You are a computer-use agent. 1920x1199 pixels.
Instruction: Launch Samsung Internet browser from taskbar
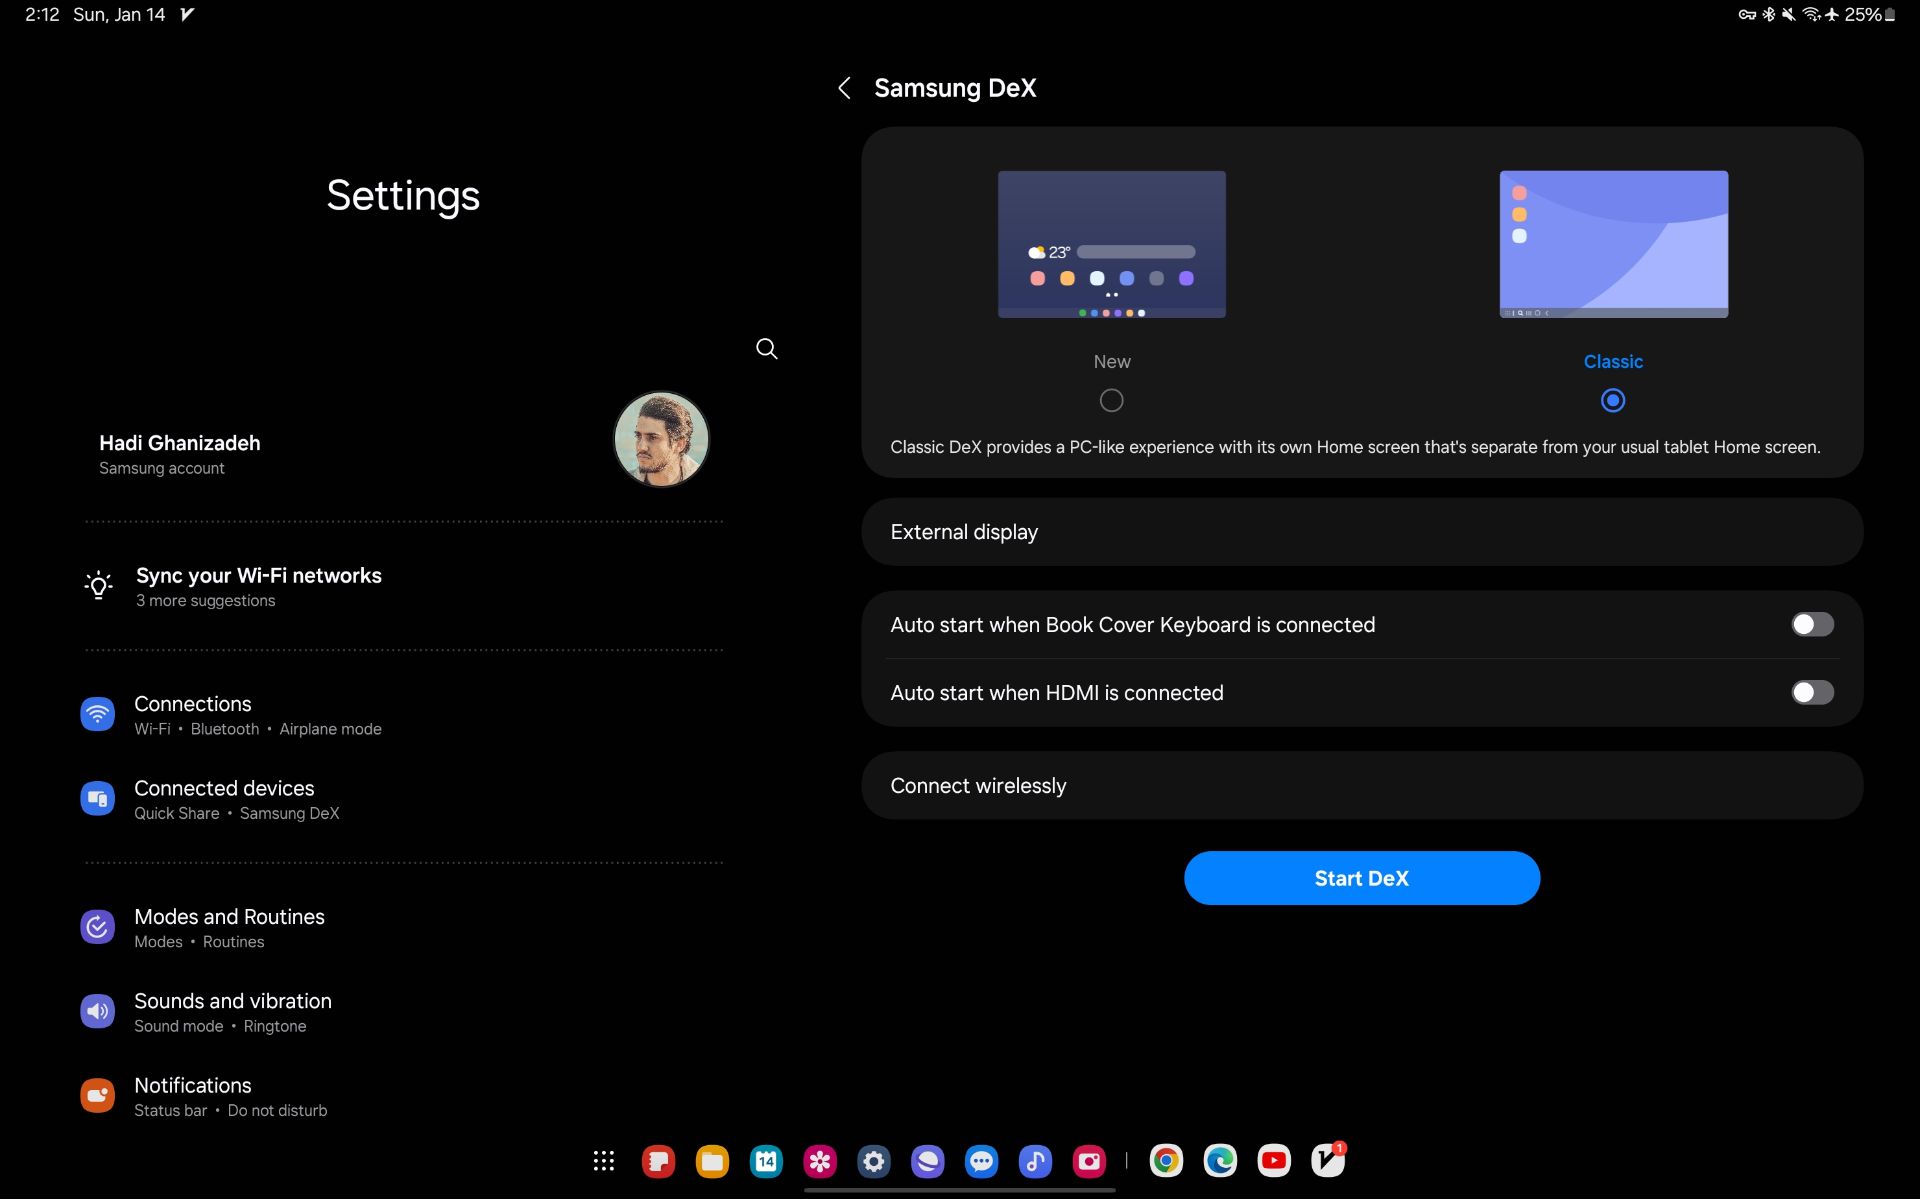[927, 1160]
